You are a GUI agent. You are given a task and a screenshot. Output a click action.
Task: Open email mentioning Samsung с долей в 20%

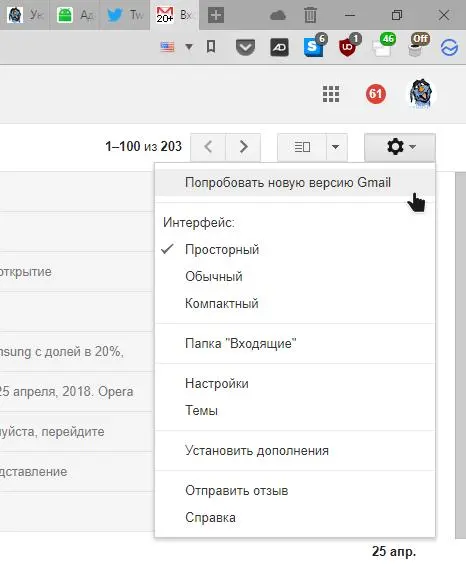pos(77,351)
